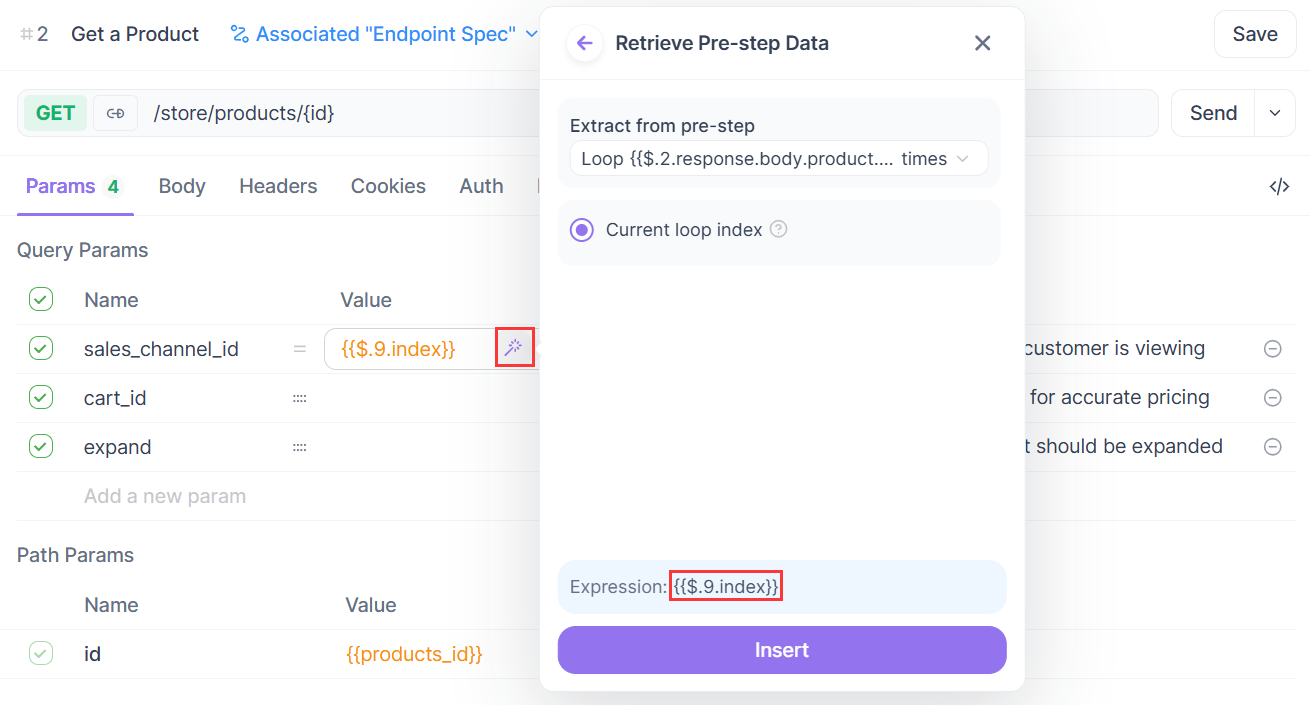
Task: Remove the sales_channel_id param with minus icon
Action: (1273, 349)
